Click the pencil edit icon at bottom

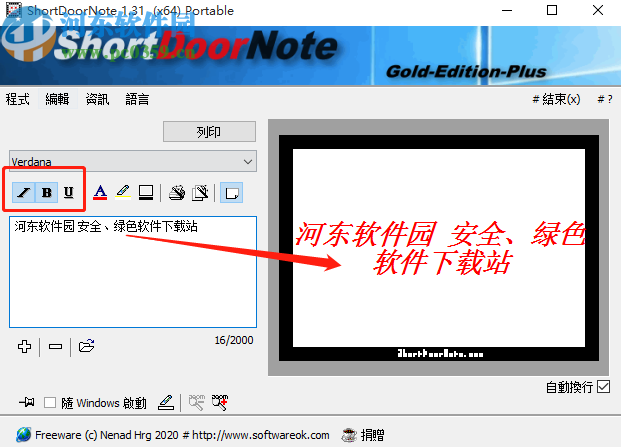[166, 402]
